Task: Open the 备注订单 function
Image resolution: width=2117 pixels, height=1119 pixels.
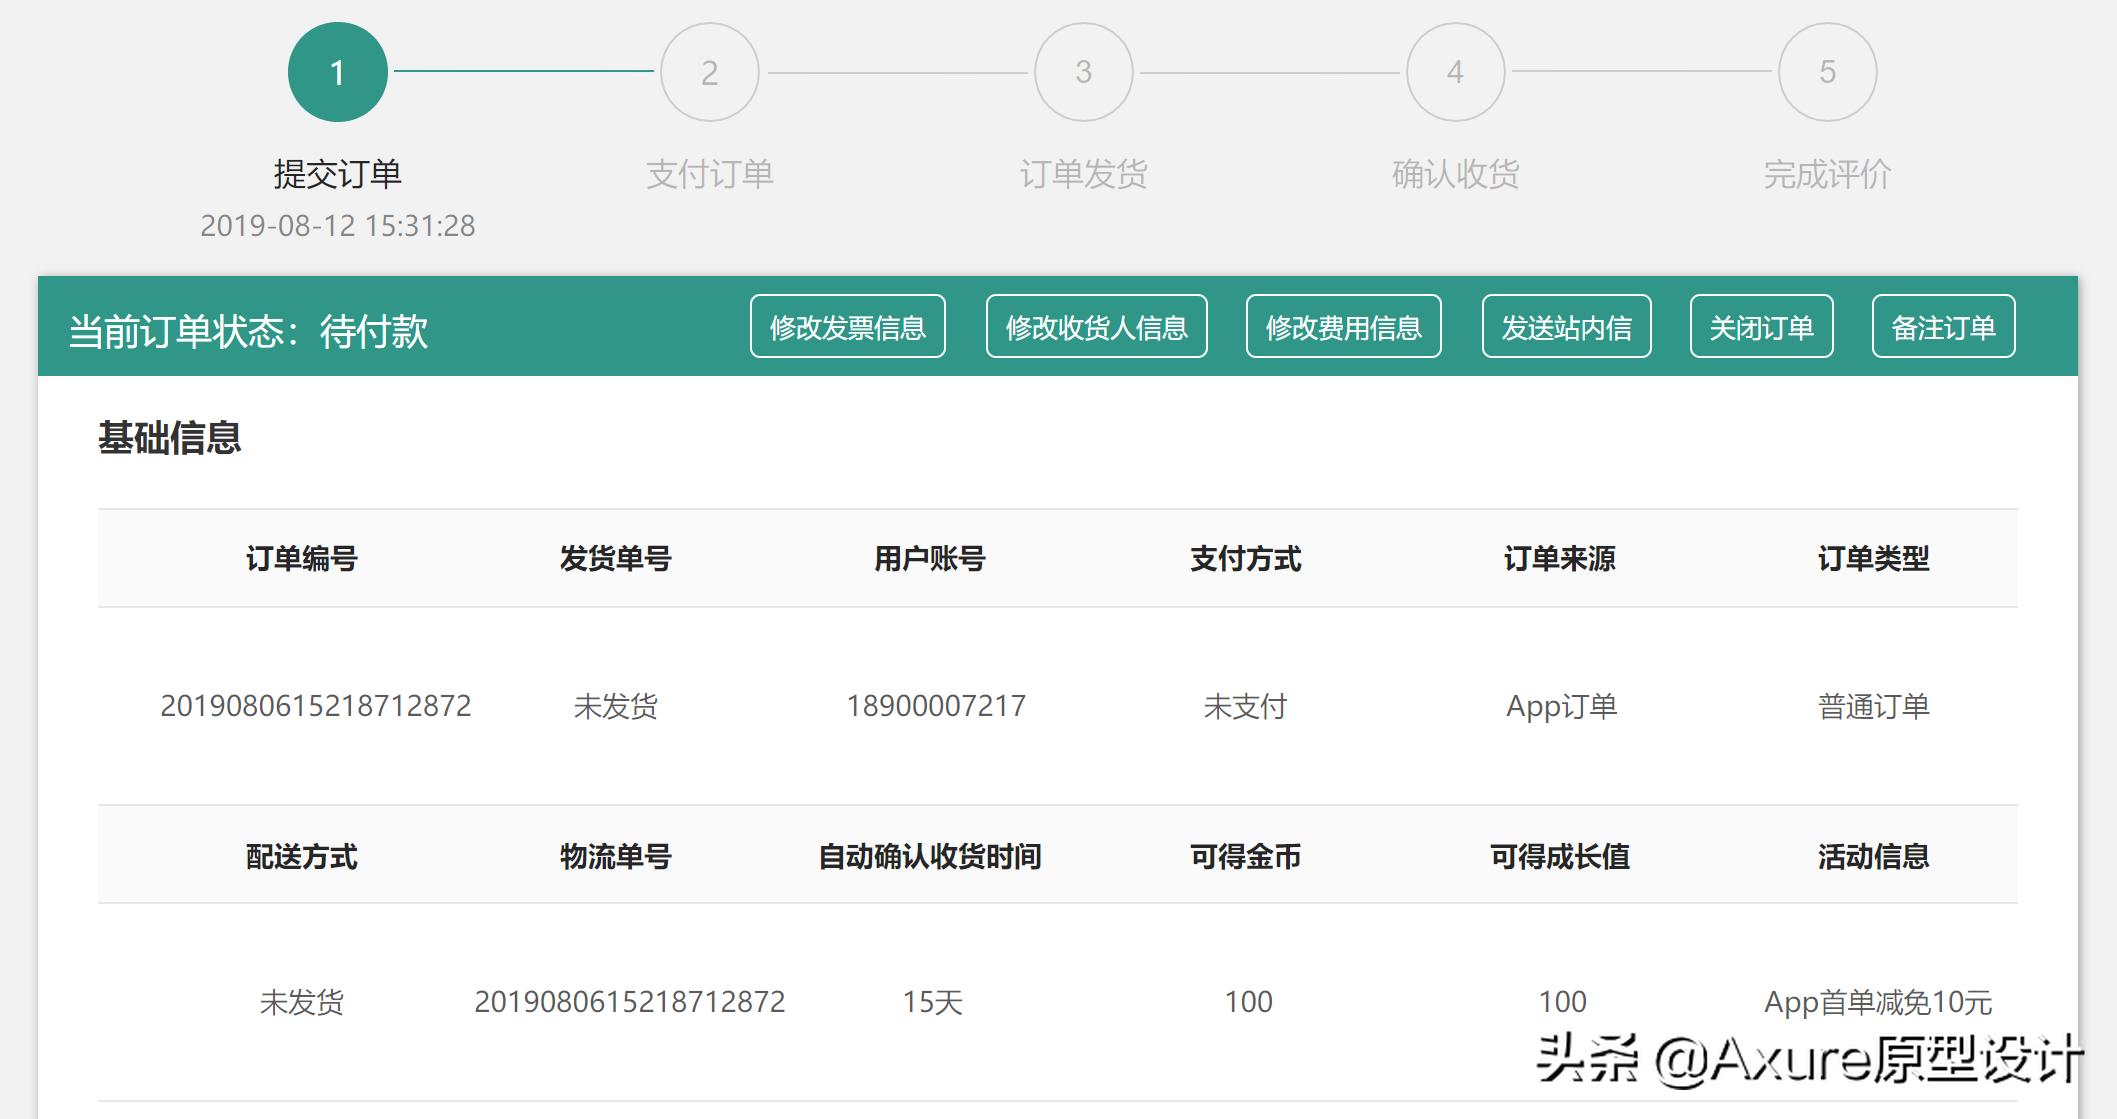Action: click(1943, 325)
